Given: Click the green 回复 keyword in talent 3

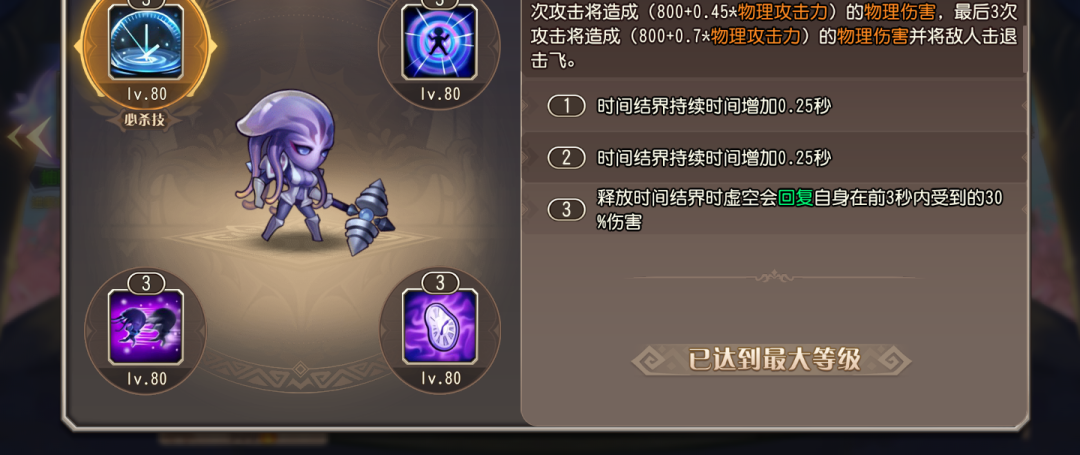Looking at the screenshot, I should [x=796, y=199].
